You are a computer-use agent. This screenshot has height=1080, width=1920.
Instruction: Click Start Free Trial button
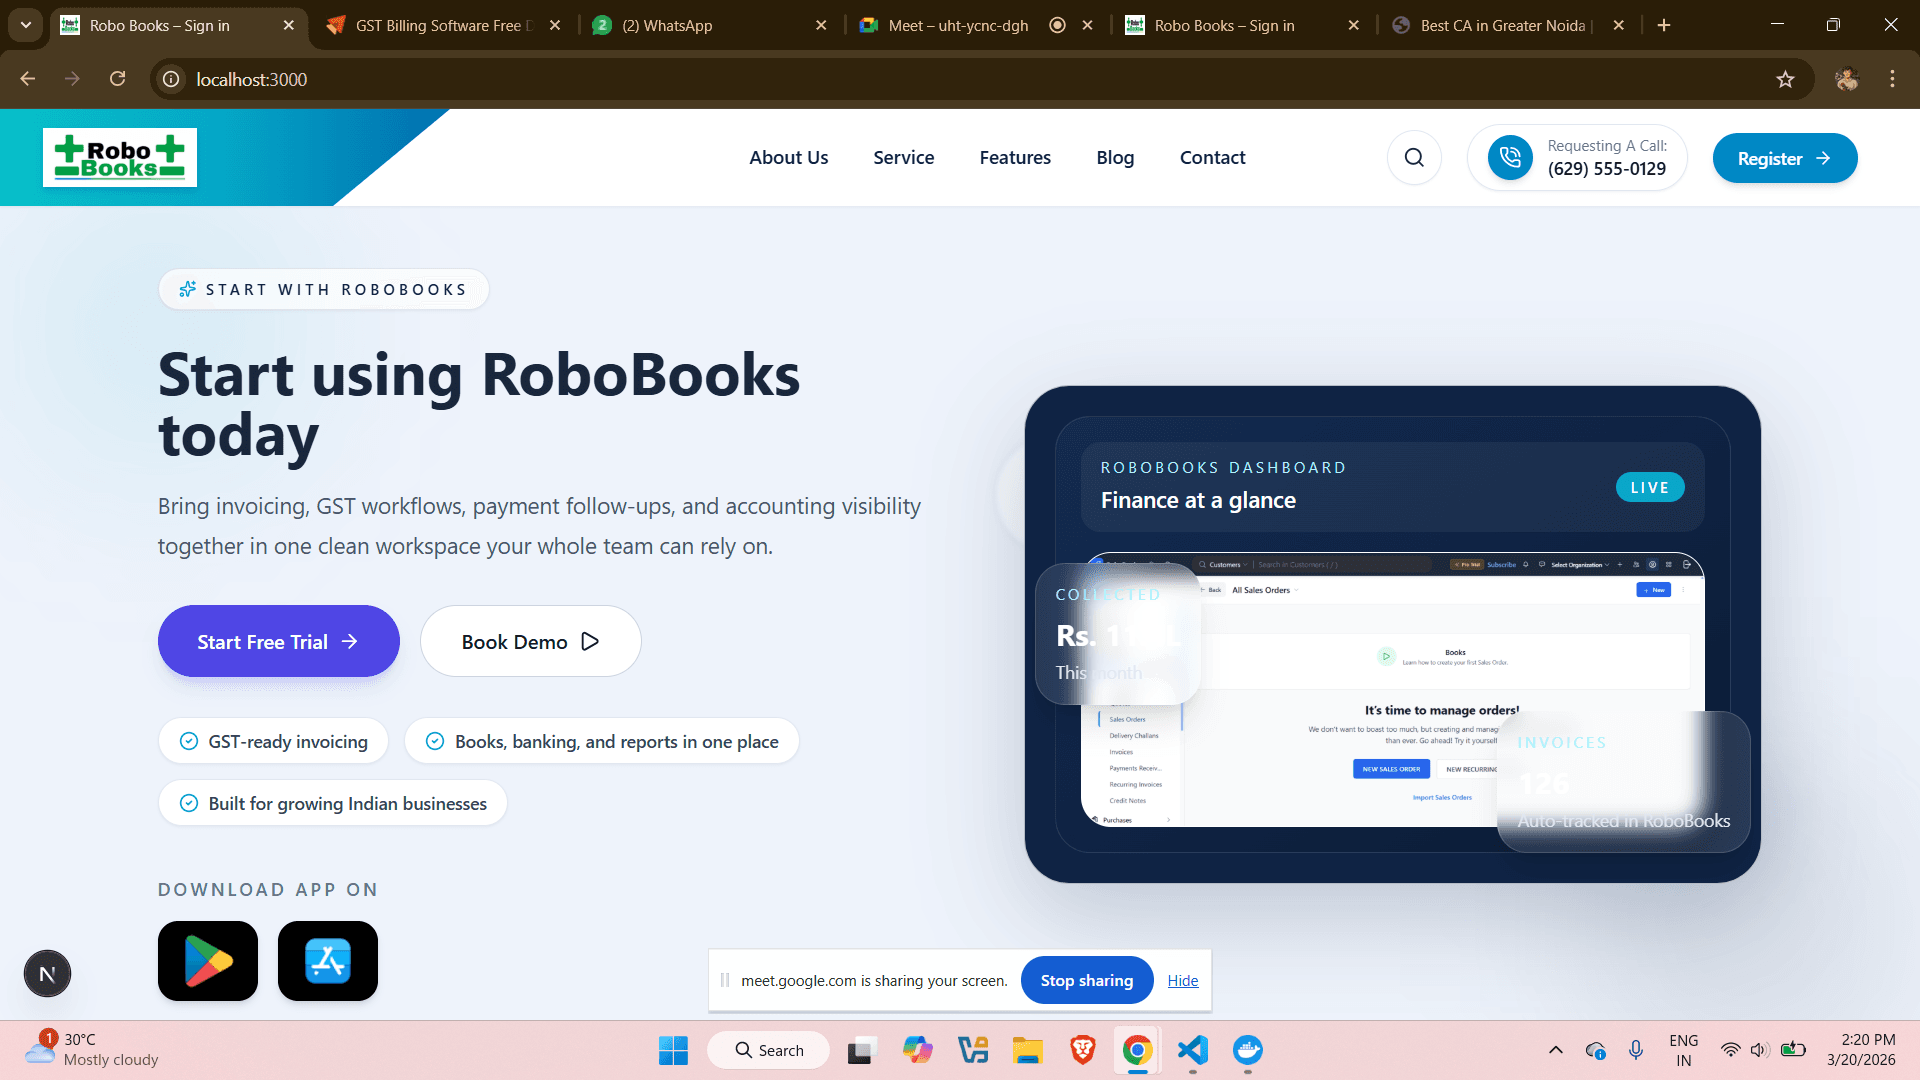point(278,641)
